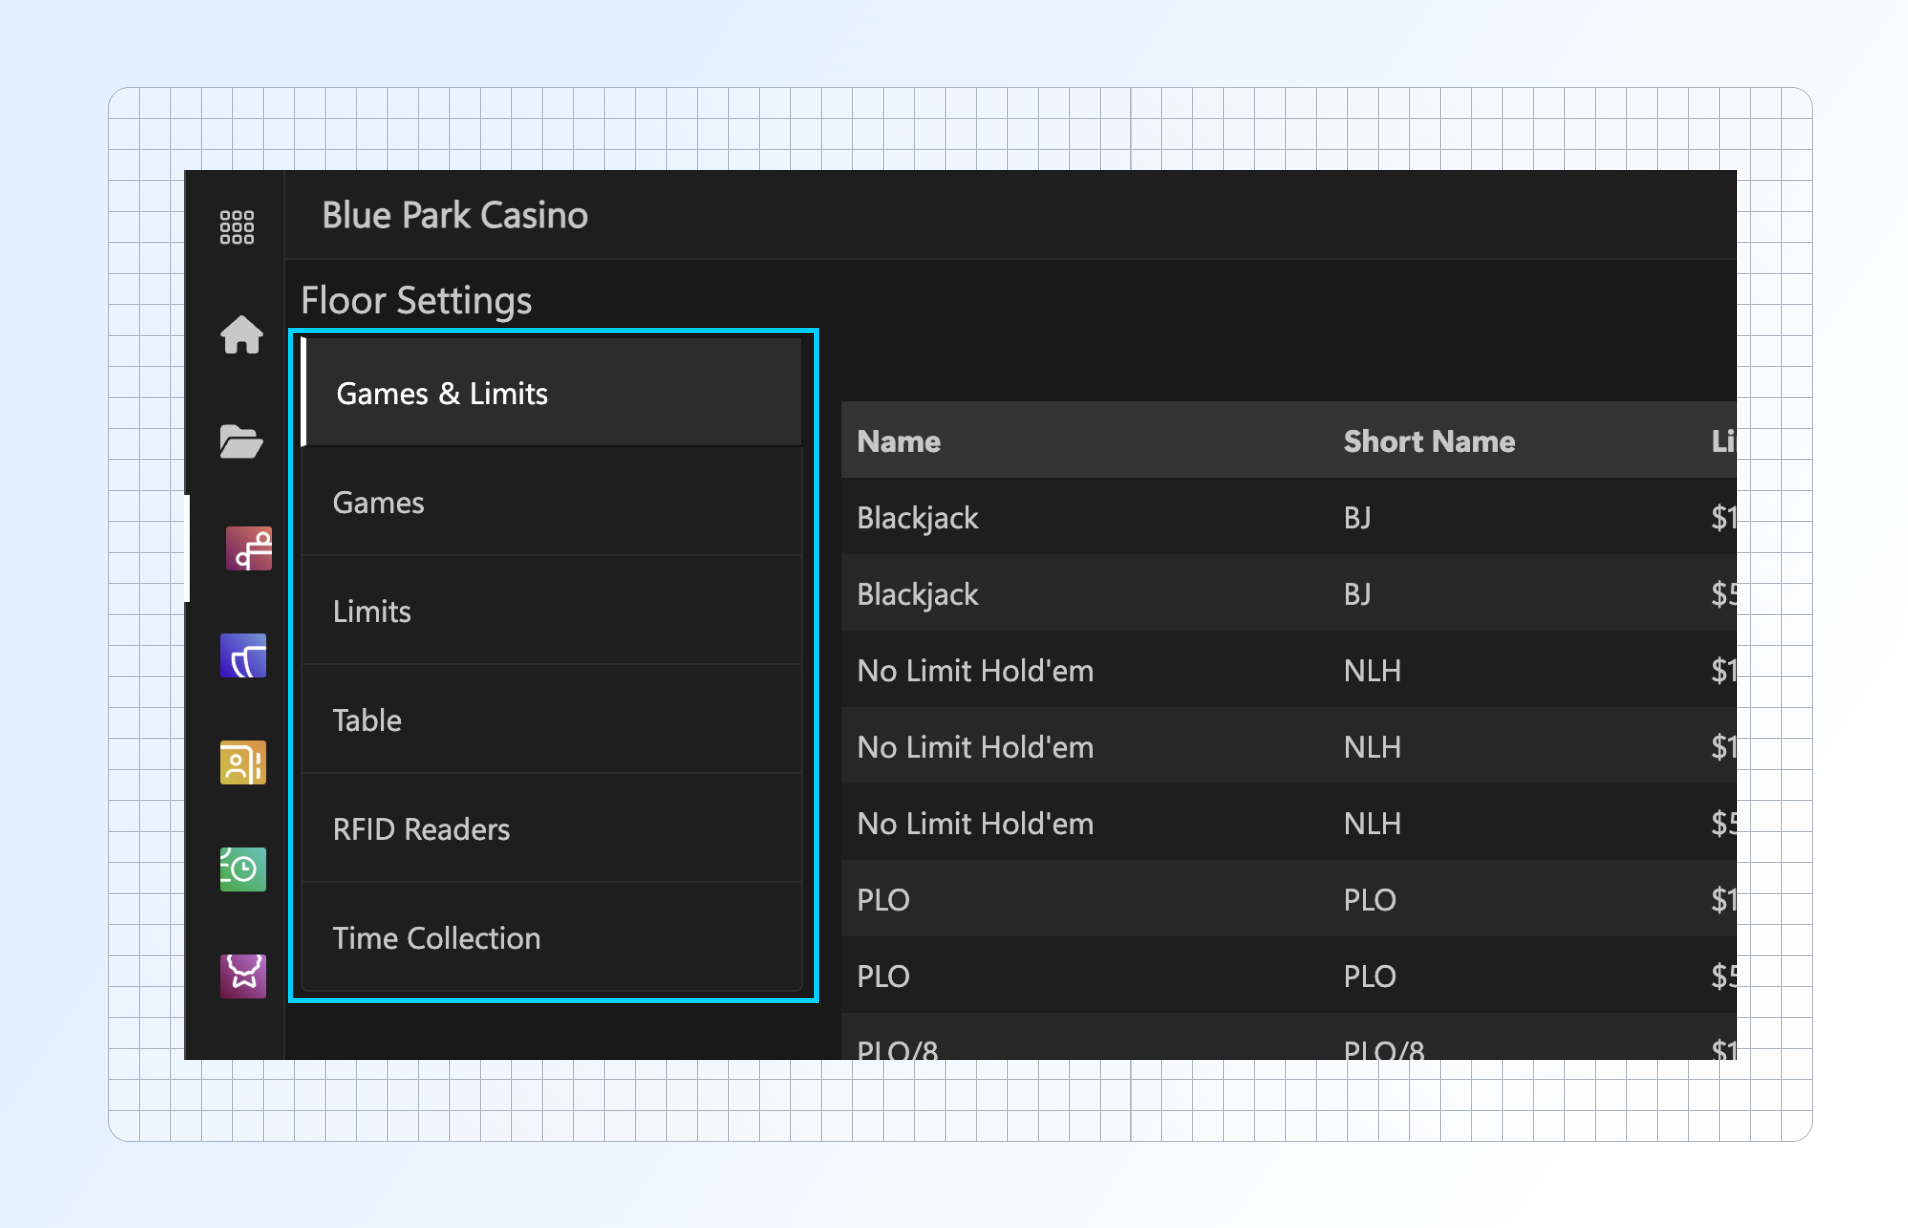Select the red floor layout icon
The image size is (1908, 1228).
point(247,548)
